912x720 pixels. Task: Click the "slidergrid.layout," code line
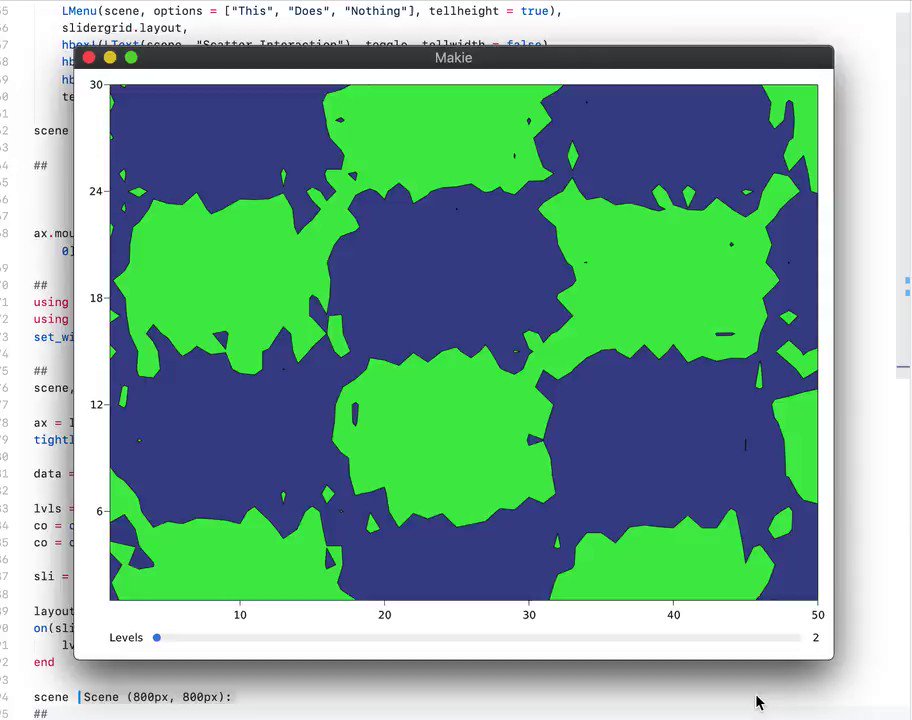pos(124,28)
